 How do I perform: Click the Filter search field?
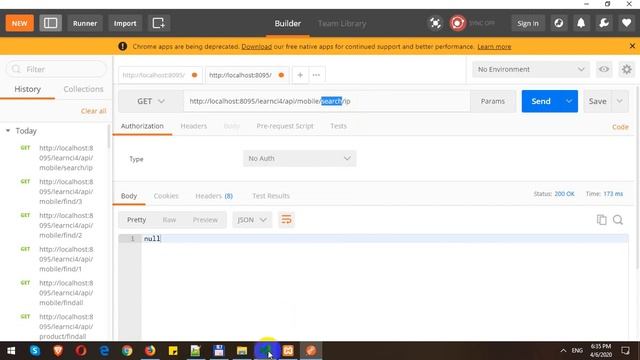click(x=56, y=69)
